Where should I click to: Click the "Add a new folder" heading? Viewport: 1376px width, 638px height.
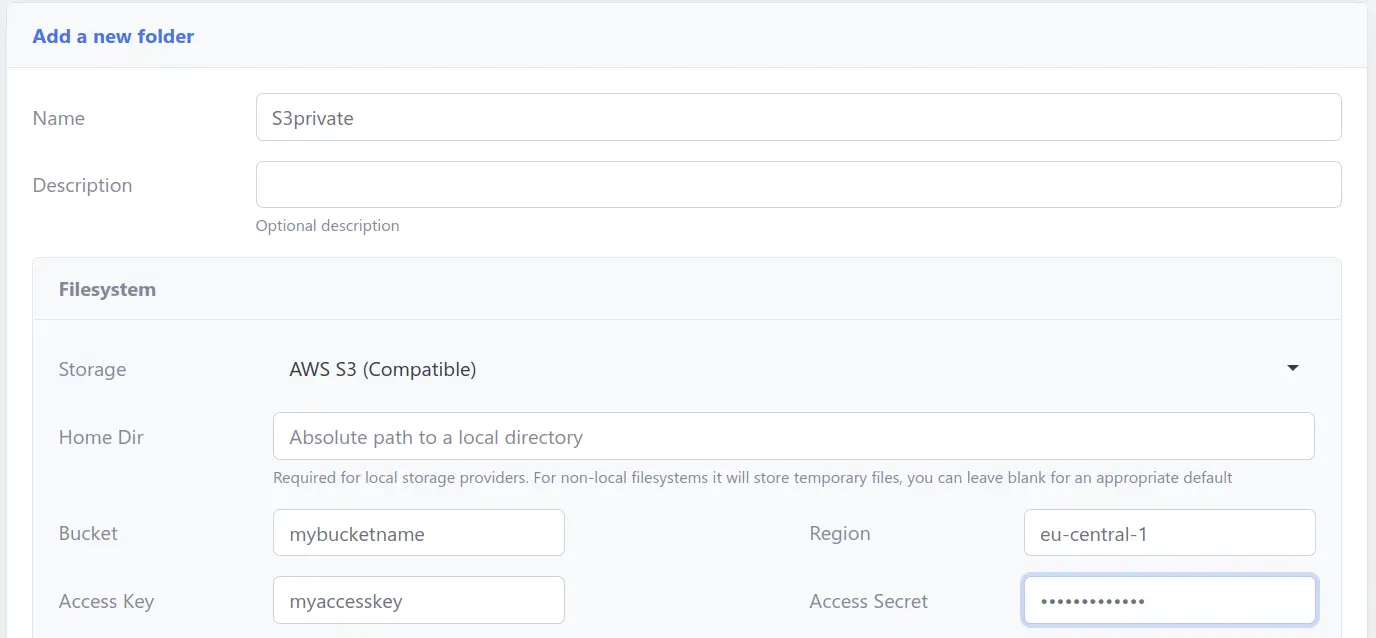click(x=113, y=36)
